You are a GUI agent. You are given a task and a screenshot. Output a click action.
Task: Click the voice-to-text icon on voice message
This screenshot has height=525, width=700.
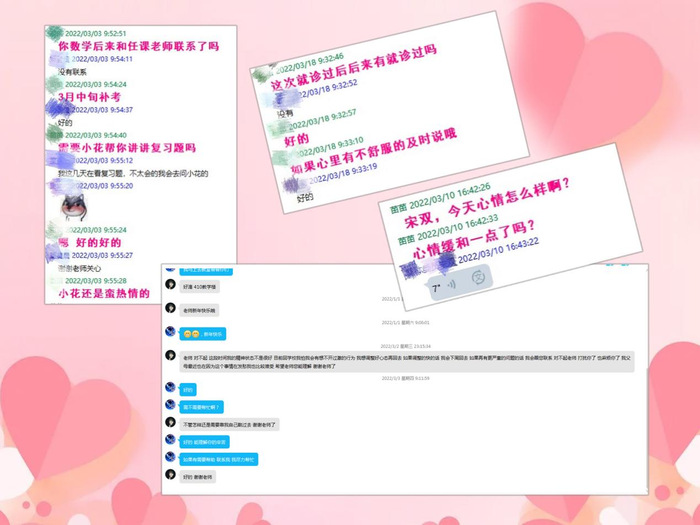tap(478, 276)
